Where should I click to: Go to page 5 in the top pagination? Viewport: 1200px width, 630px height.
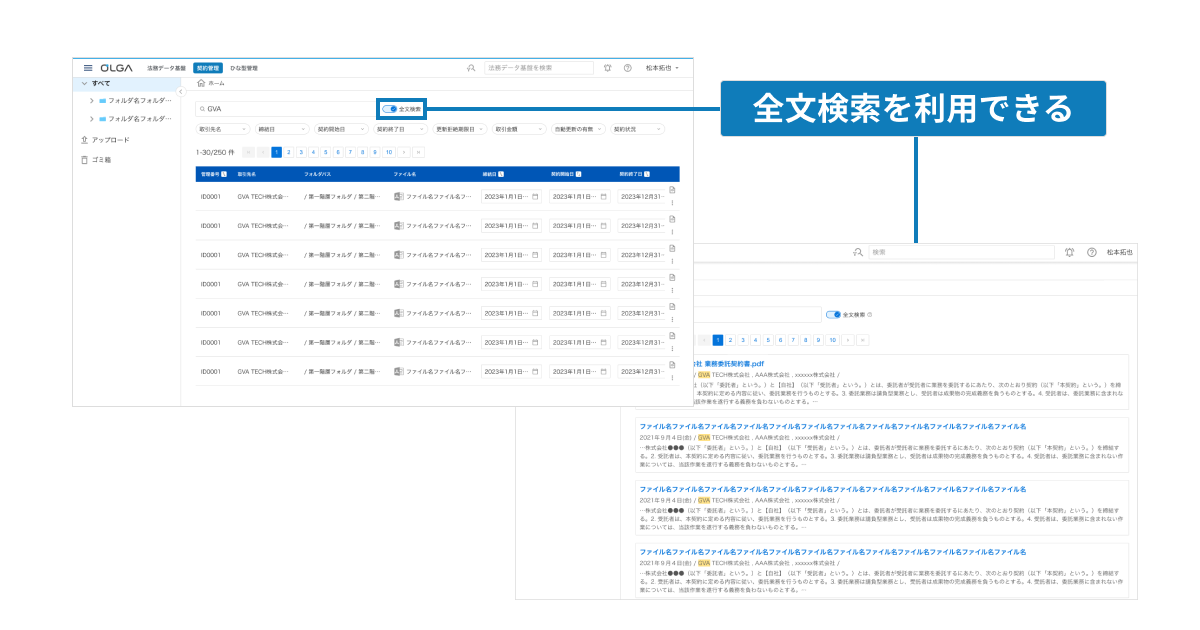point(325,152)
